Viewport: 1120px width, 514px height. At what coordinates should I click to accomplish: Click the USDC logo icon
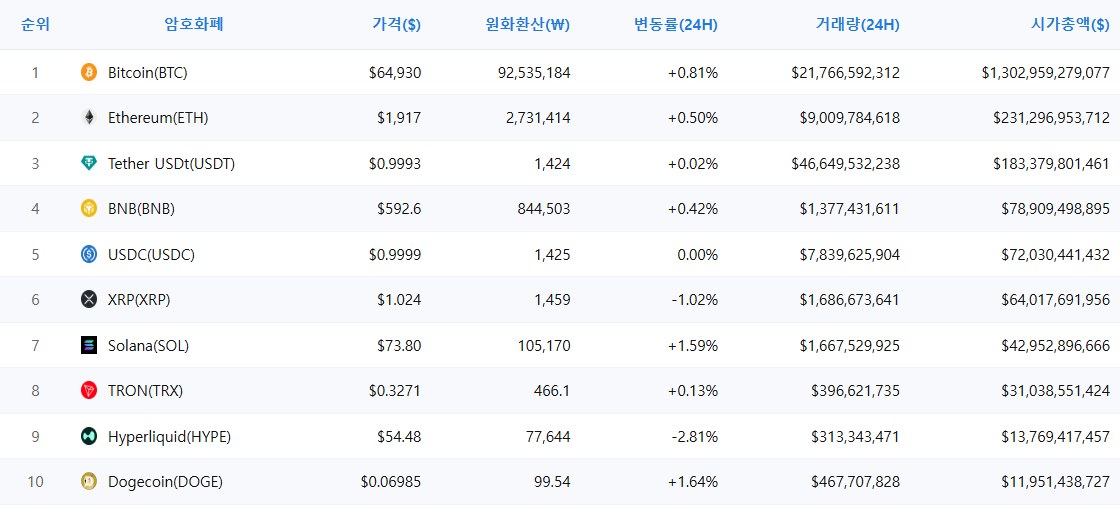coord(89,254)
